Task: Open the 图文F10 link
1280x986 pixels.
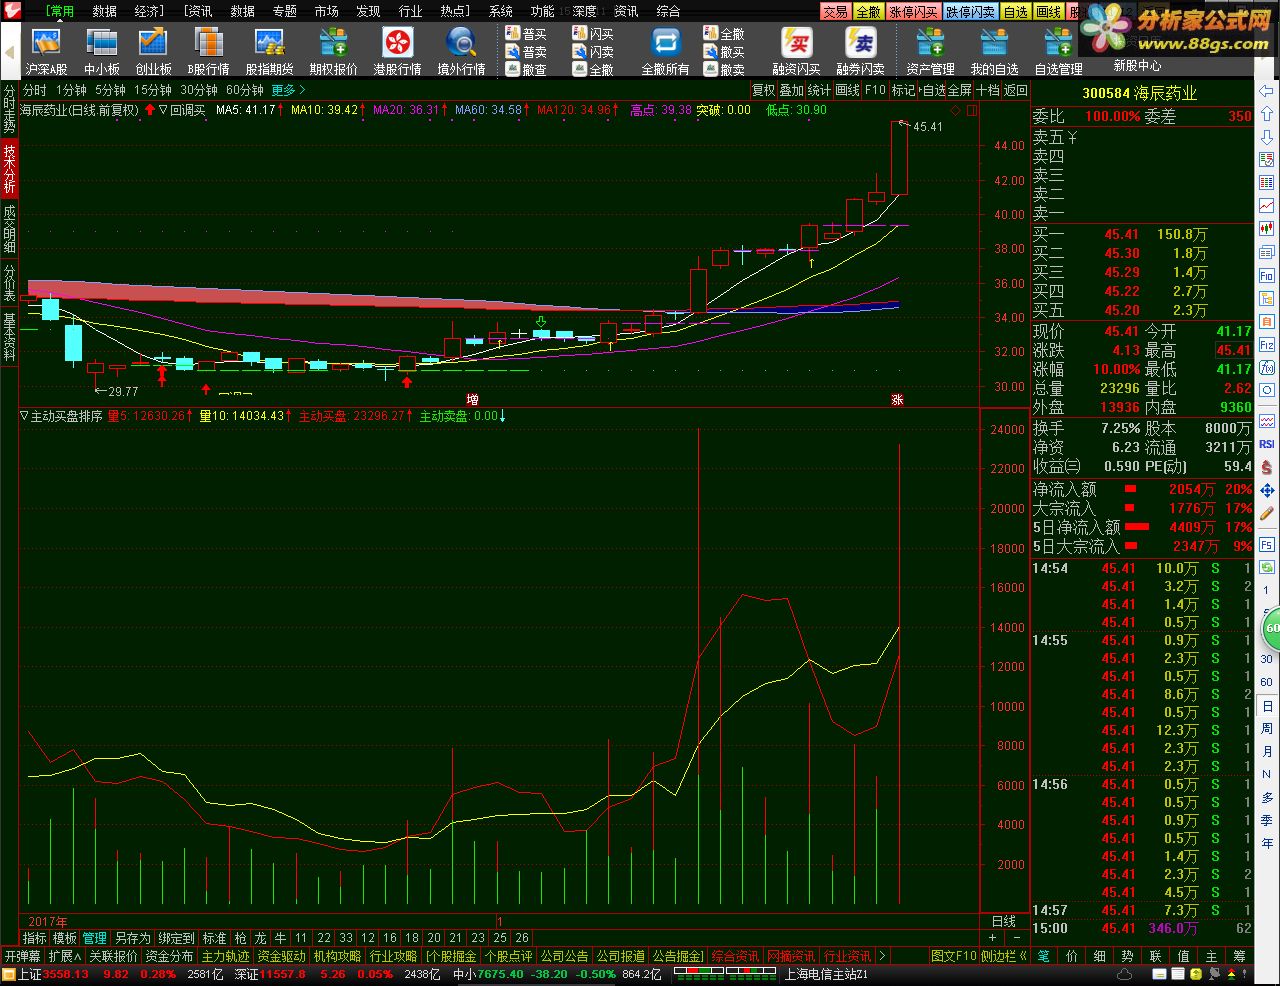Action: (x=953, y=956)
